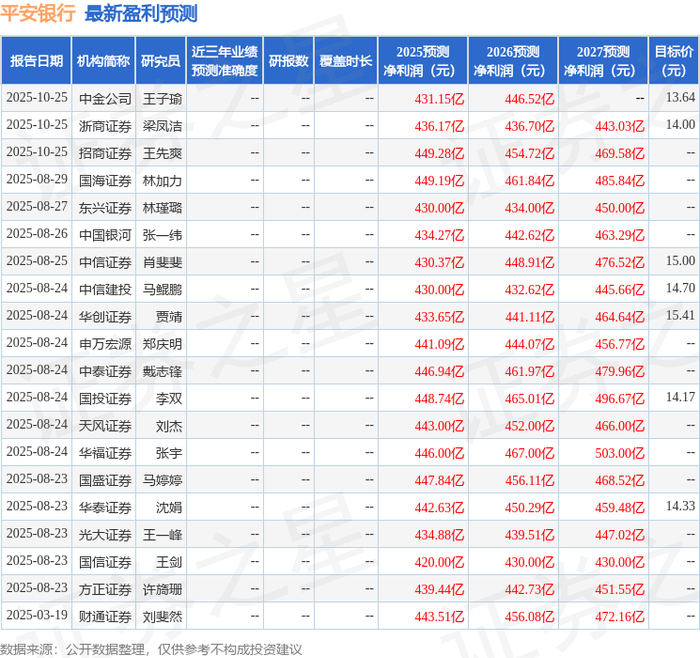Screen dimensions: 700x658
Task: Click the 2025-08-26 report date
Action: [x=37, y=233]
